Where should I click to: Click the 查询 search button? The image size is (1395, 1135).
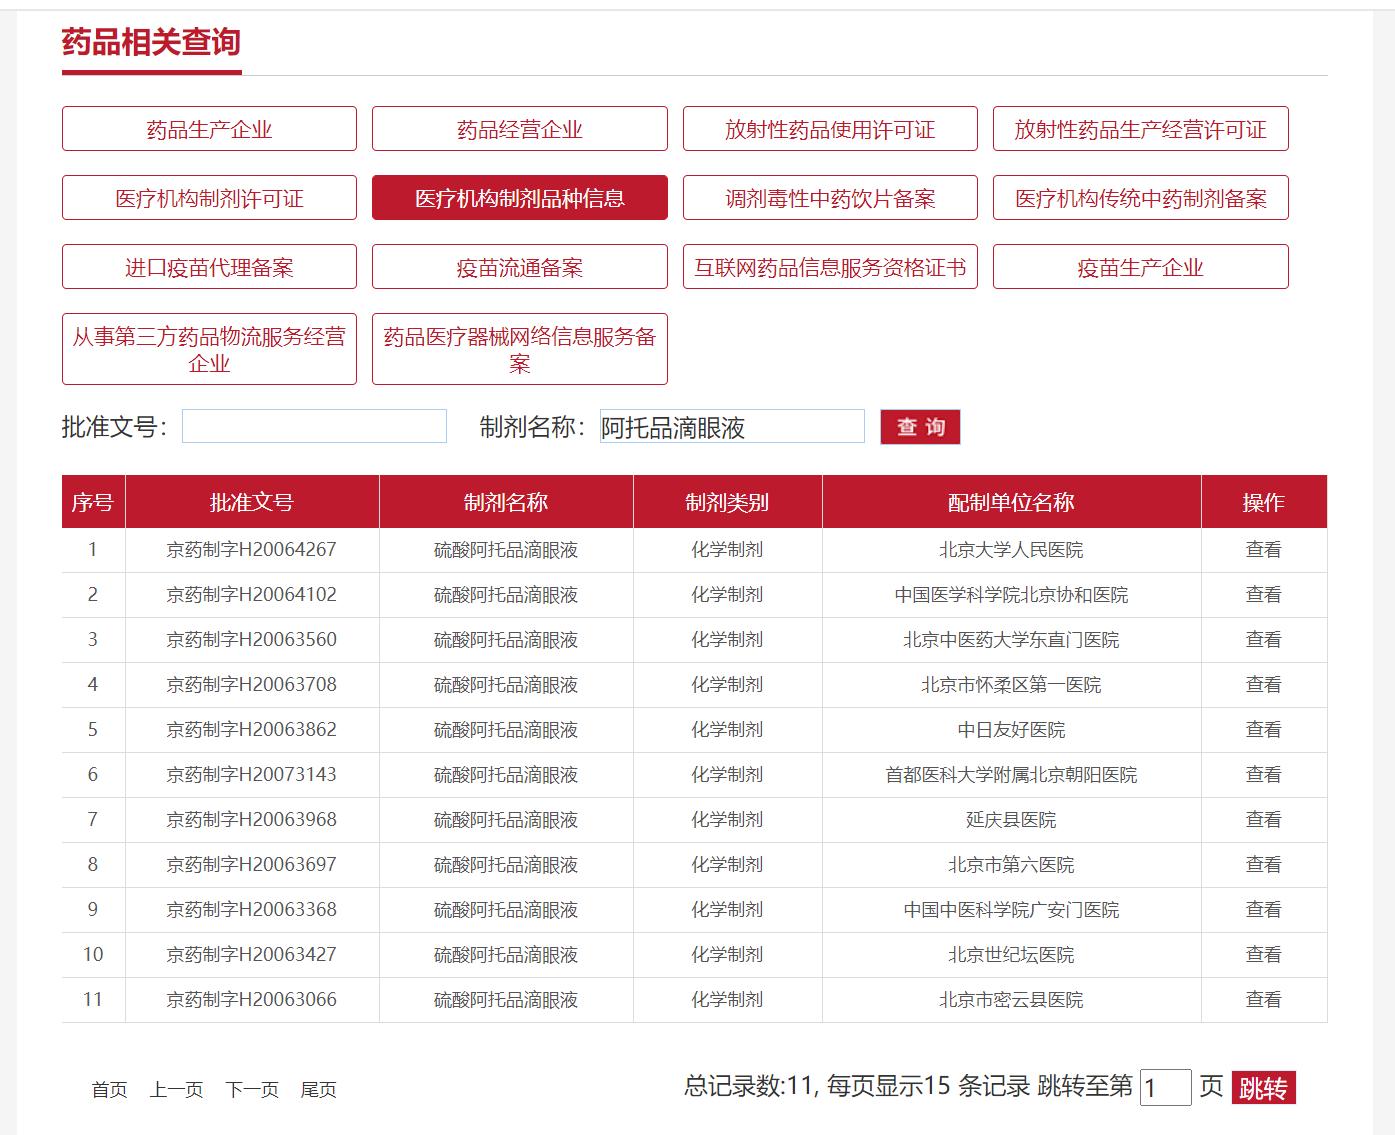tap(920, 426)
